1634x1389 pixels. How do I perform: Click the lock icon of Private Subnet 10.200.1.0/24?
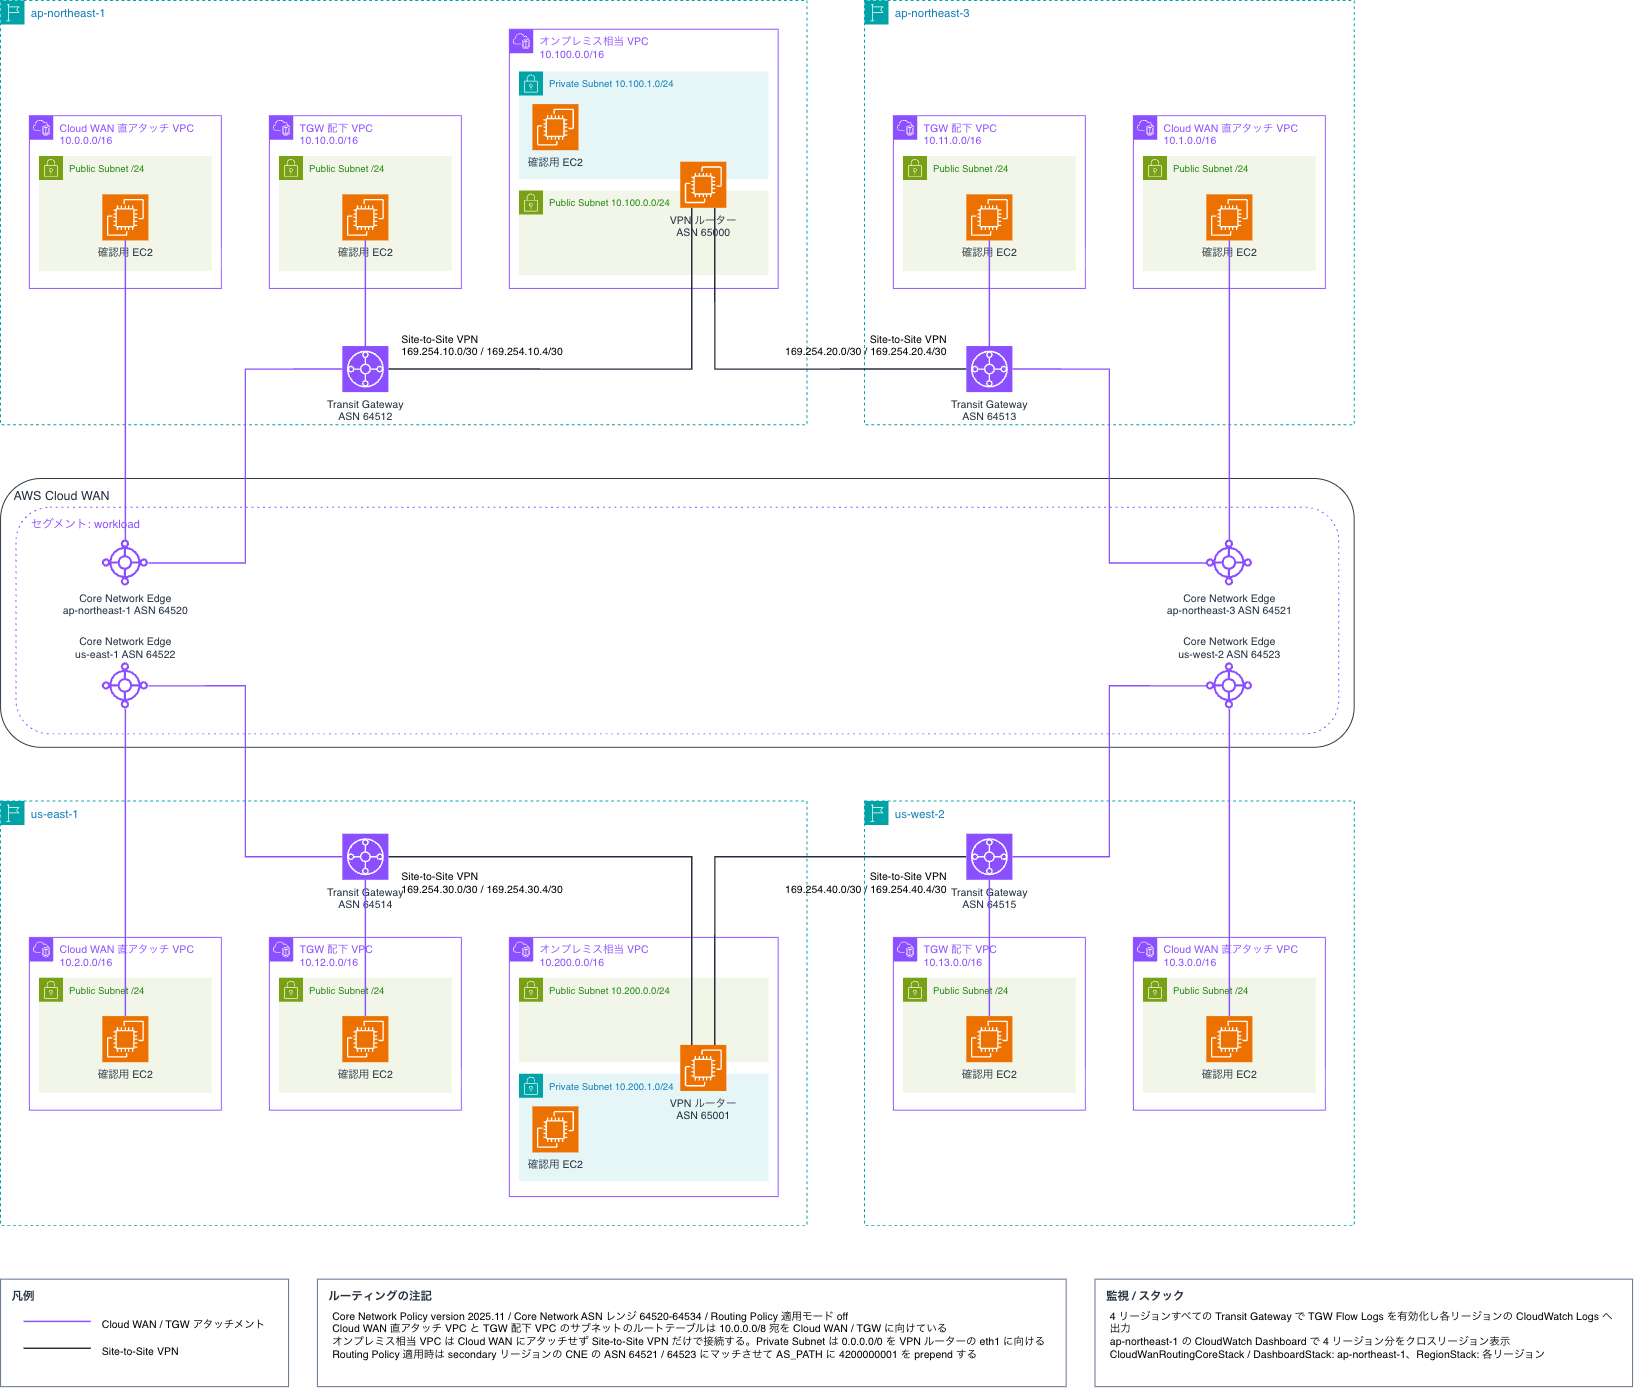coord(531,1086)
